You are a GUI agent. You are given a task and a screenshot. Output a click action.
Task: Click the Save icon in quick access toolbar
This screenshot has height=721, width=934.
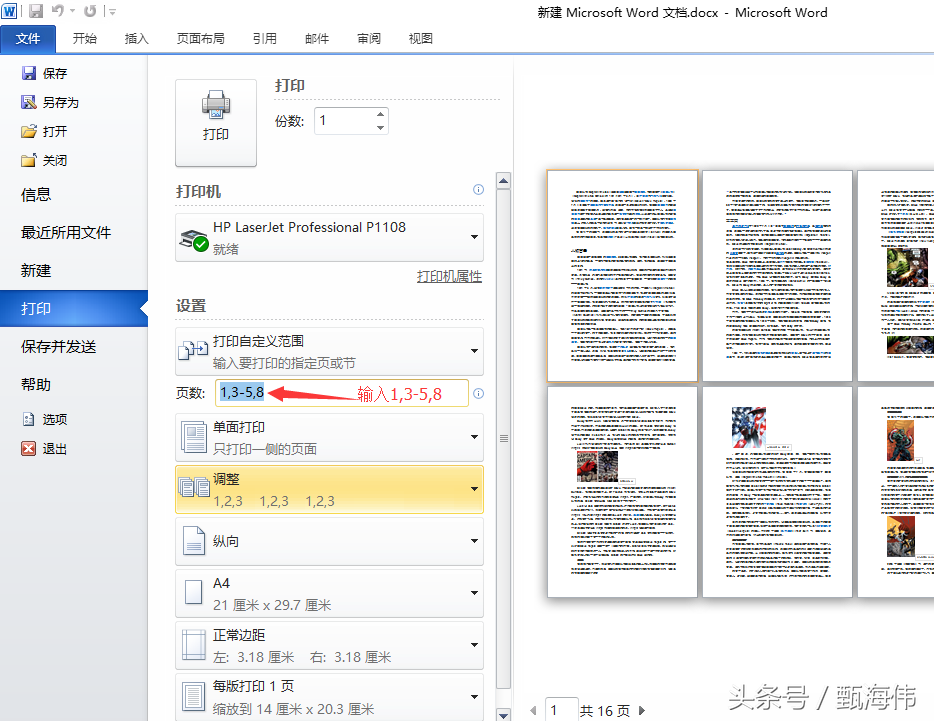(36, 11)
